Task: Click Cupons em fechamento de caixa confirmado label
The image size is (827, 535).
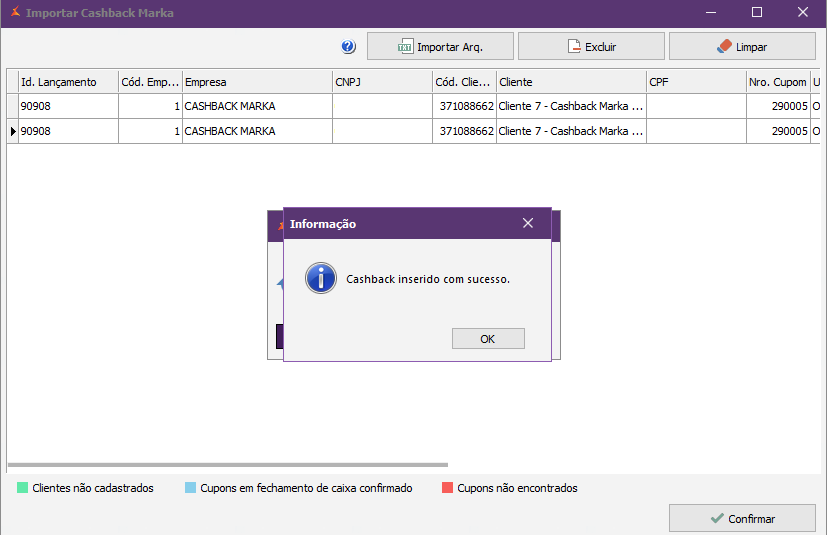Action: coord(306,488)
